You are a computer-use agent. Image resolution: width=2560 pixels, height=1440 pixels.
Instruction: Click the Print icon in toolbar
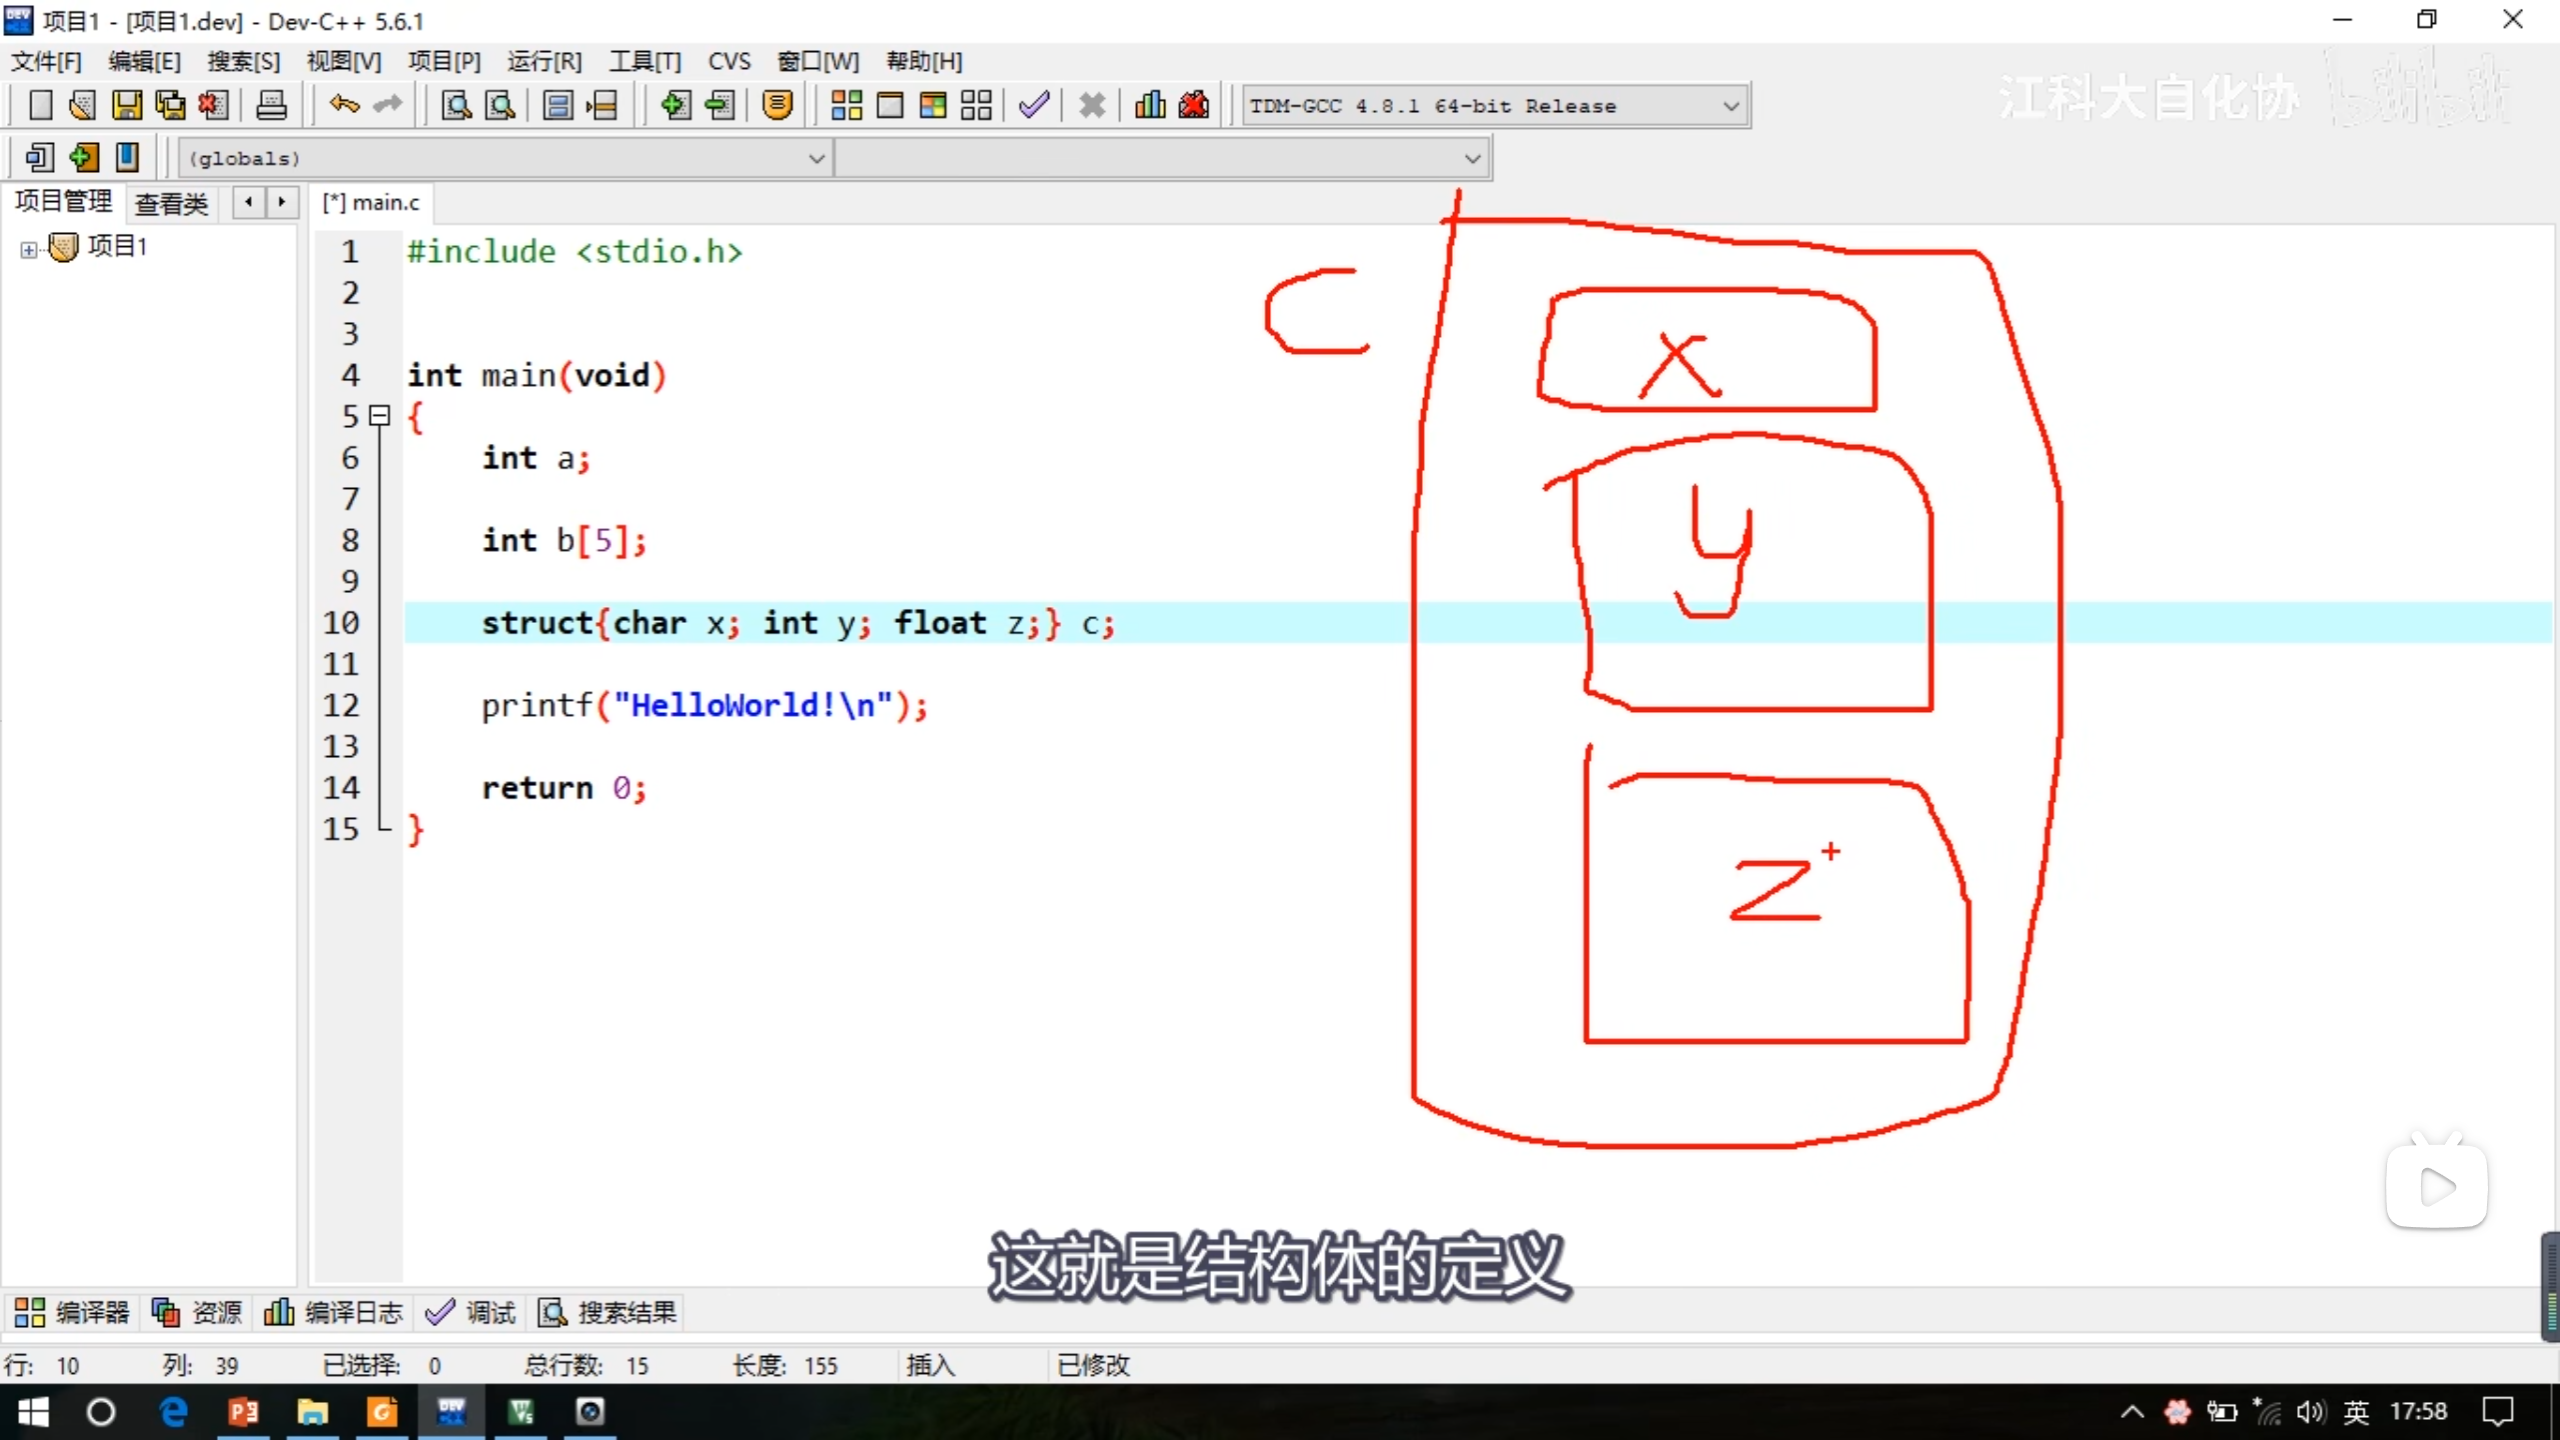point(271,105)
